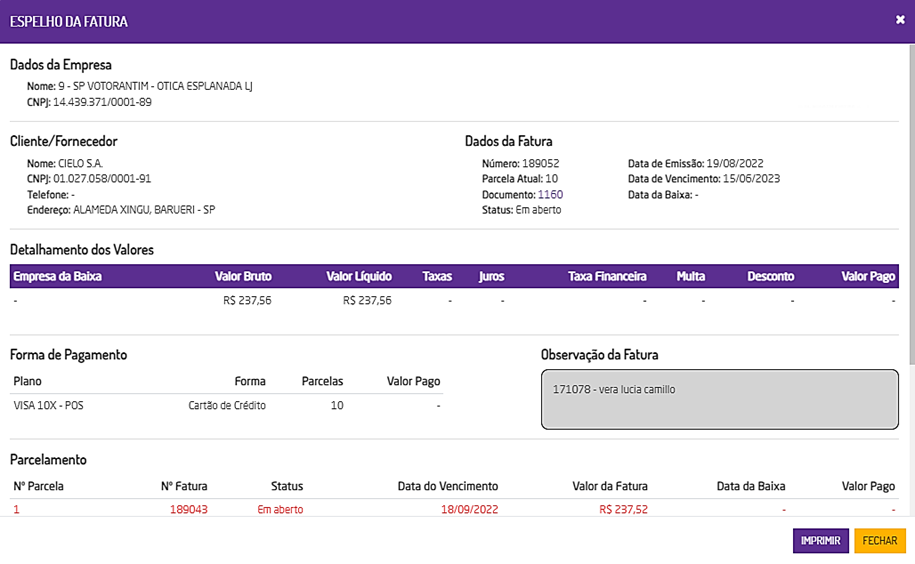This screenshot has height=564, width=915.
Task: Close the Espelho da Fatura dialog with X
Action: coord(900,20)
